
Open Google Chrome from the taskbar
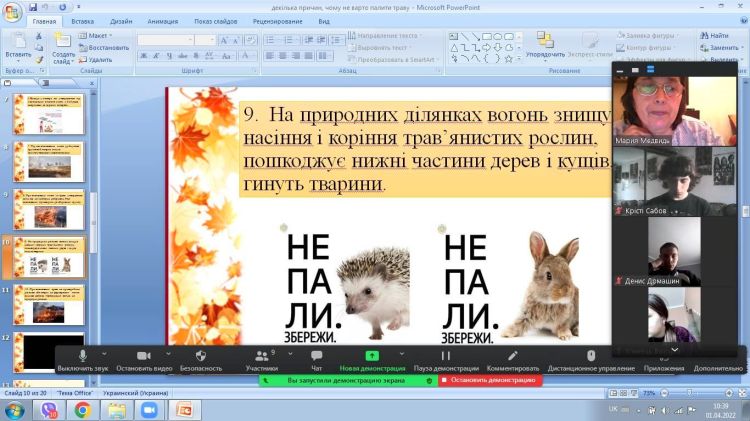pyautogui.click(x=82, y=409)
